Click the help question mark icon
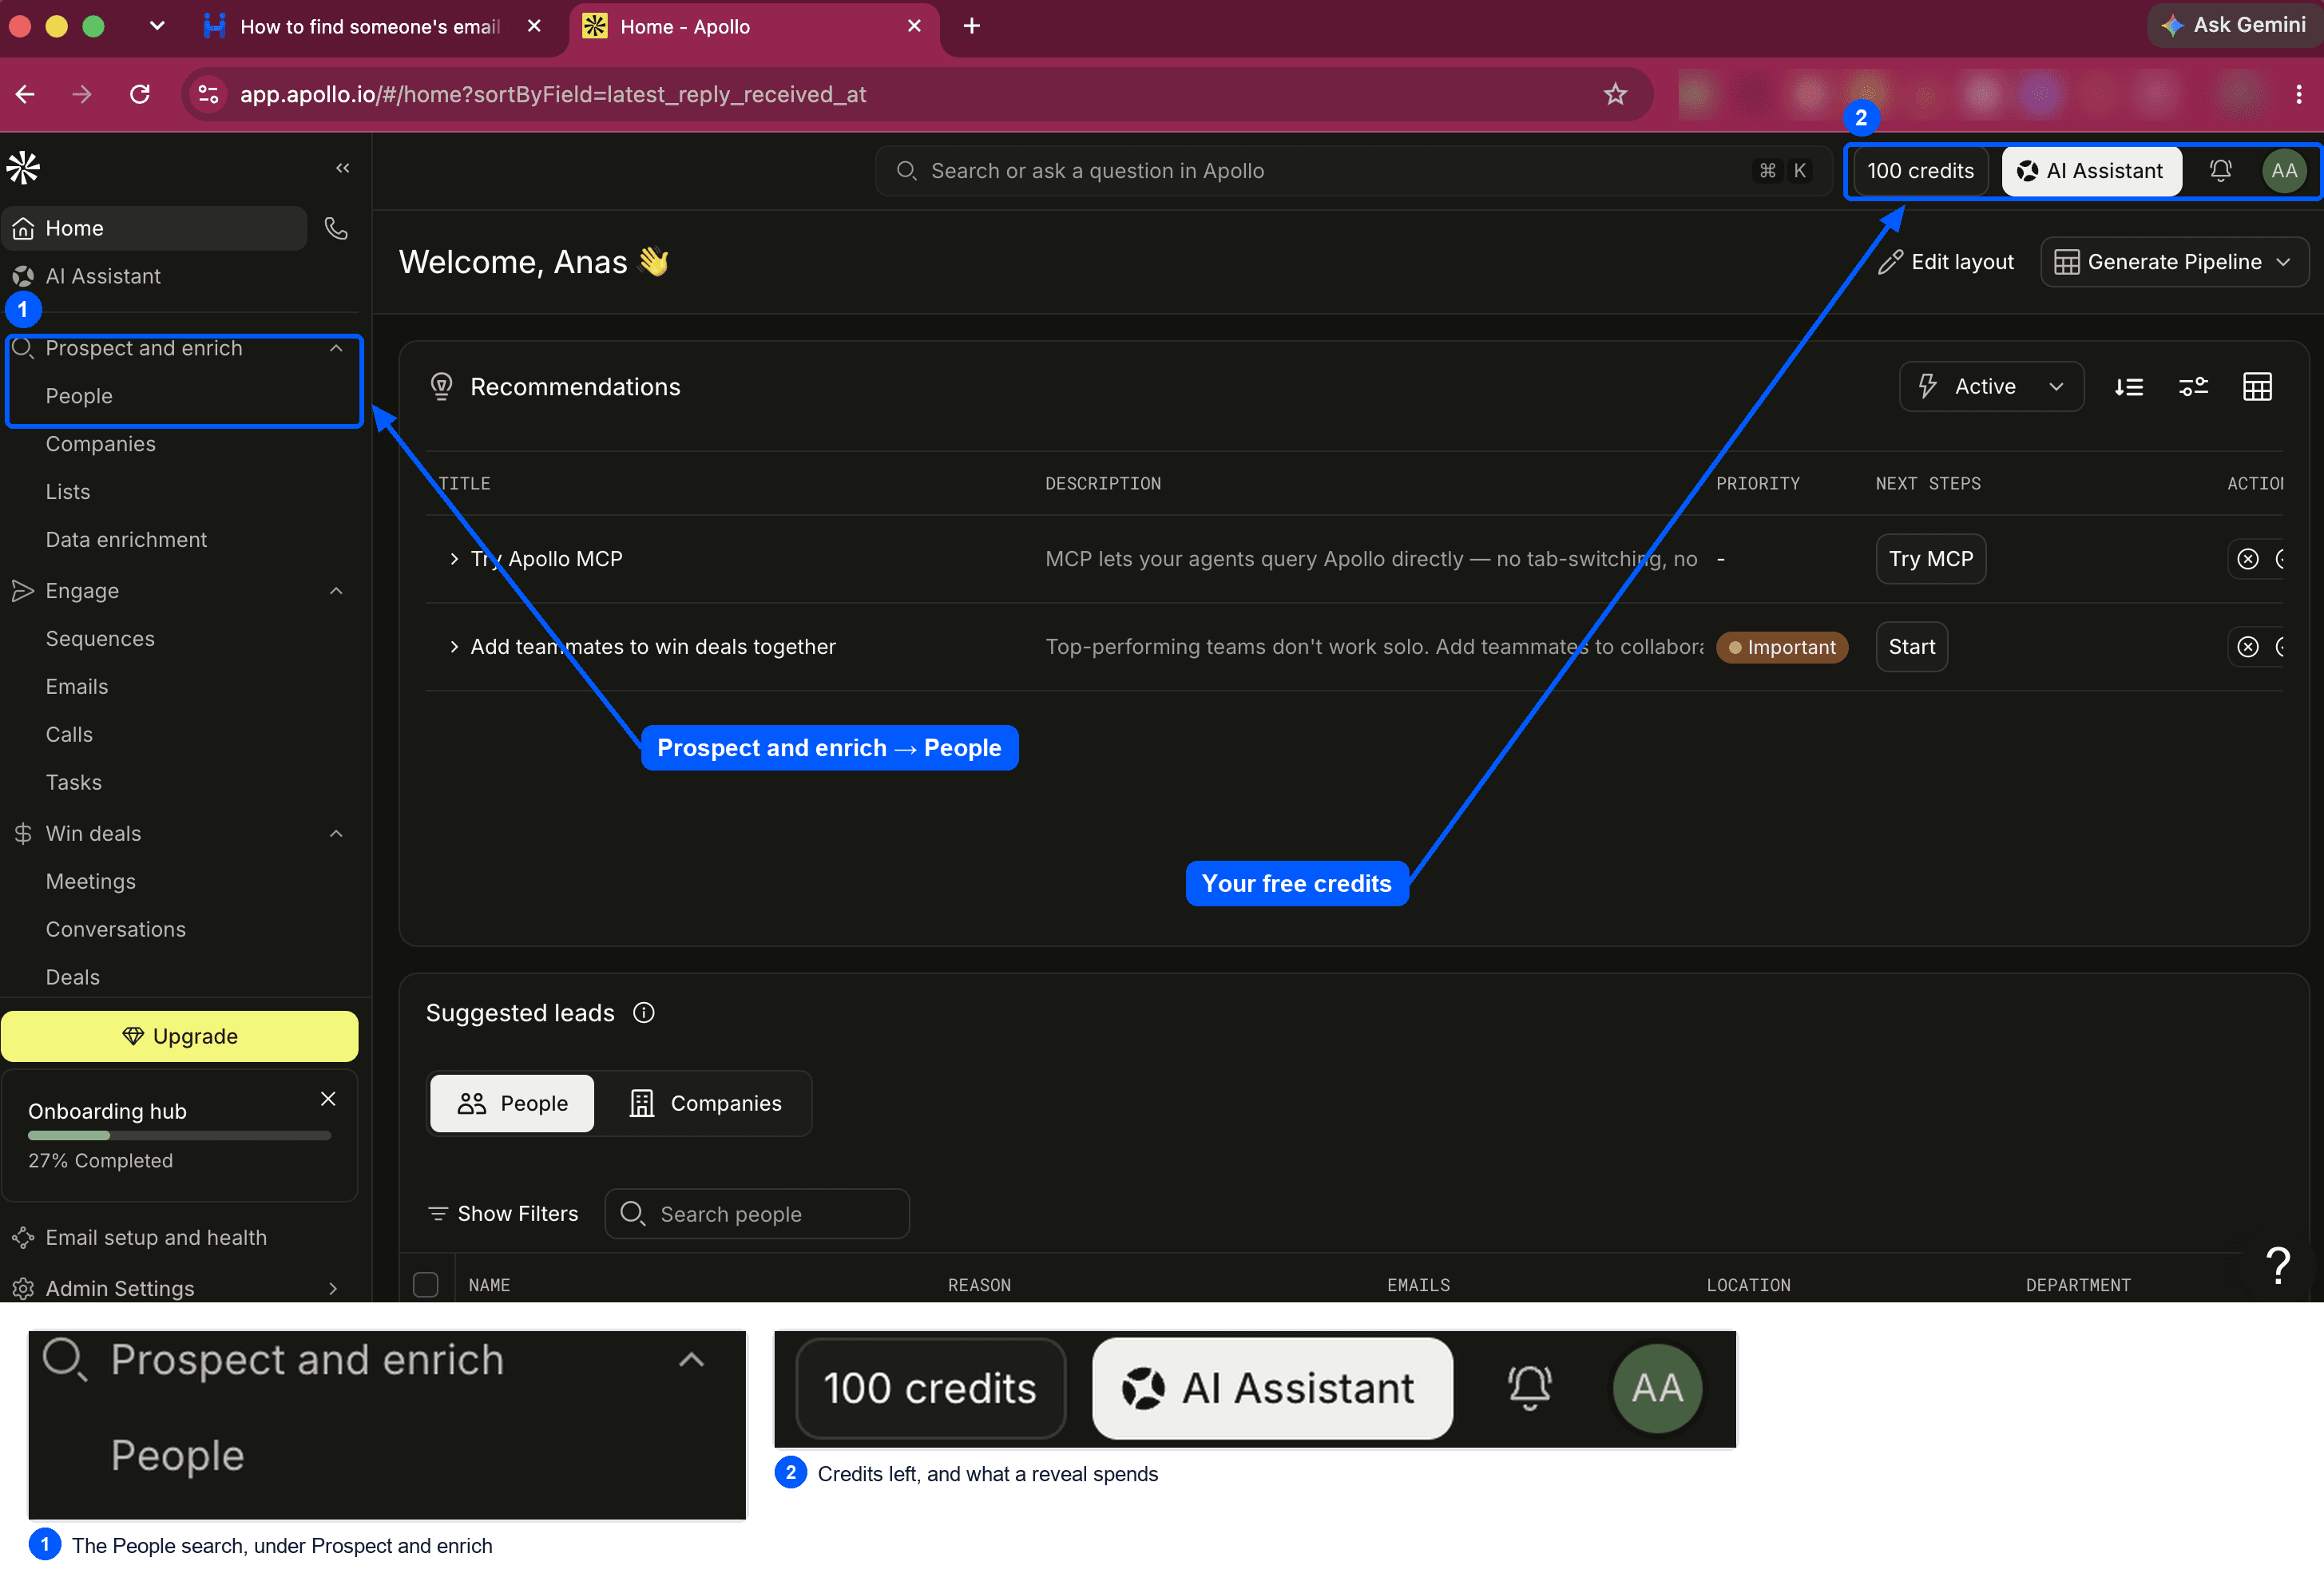 pyautogui.click(x=2278, y=1266)
